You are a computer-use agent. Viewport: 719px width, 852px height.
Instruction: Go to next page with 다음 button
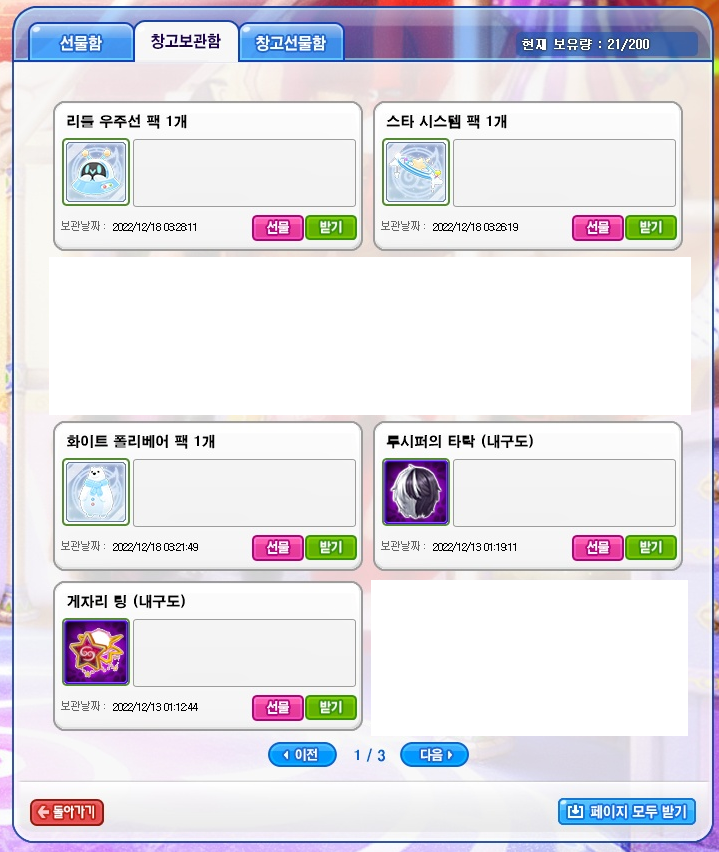434,755
